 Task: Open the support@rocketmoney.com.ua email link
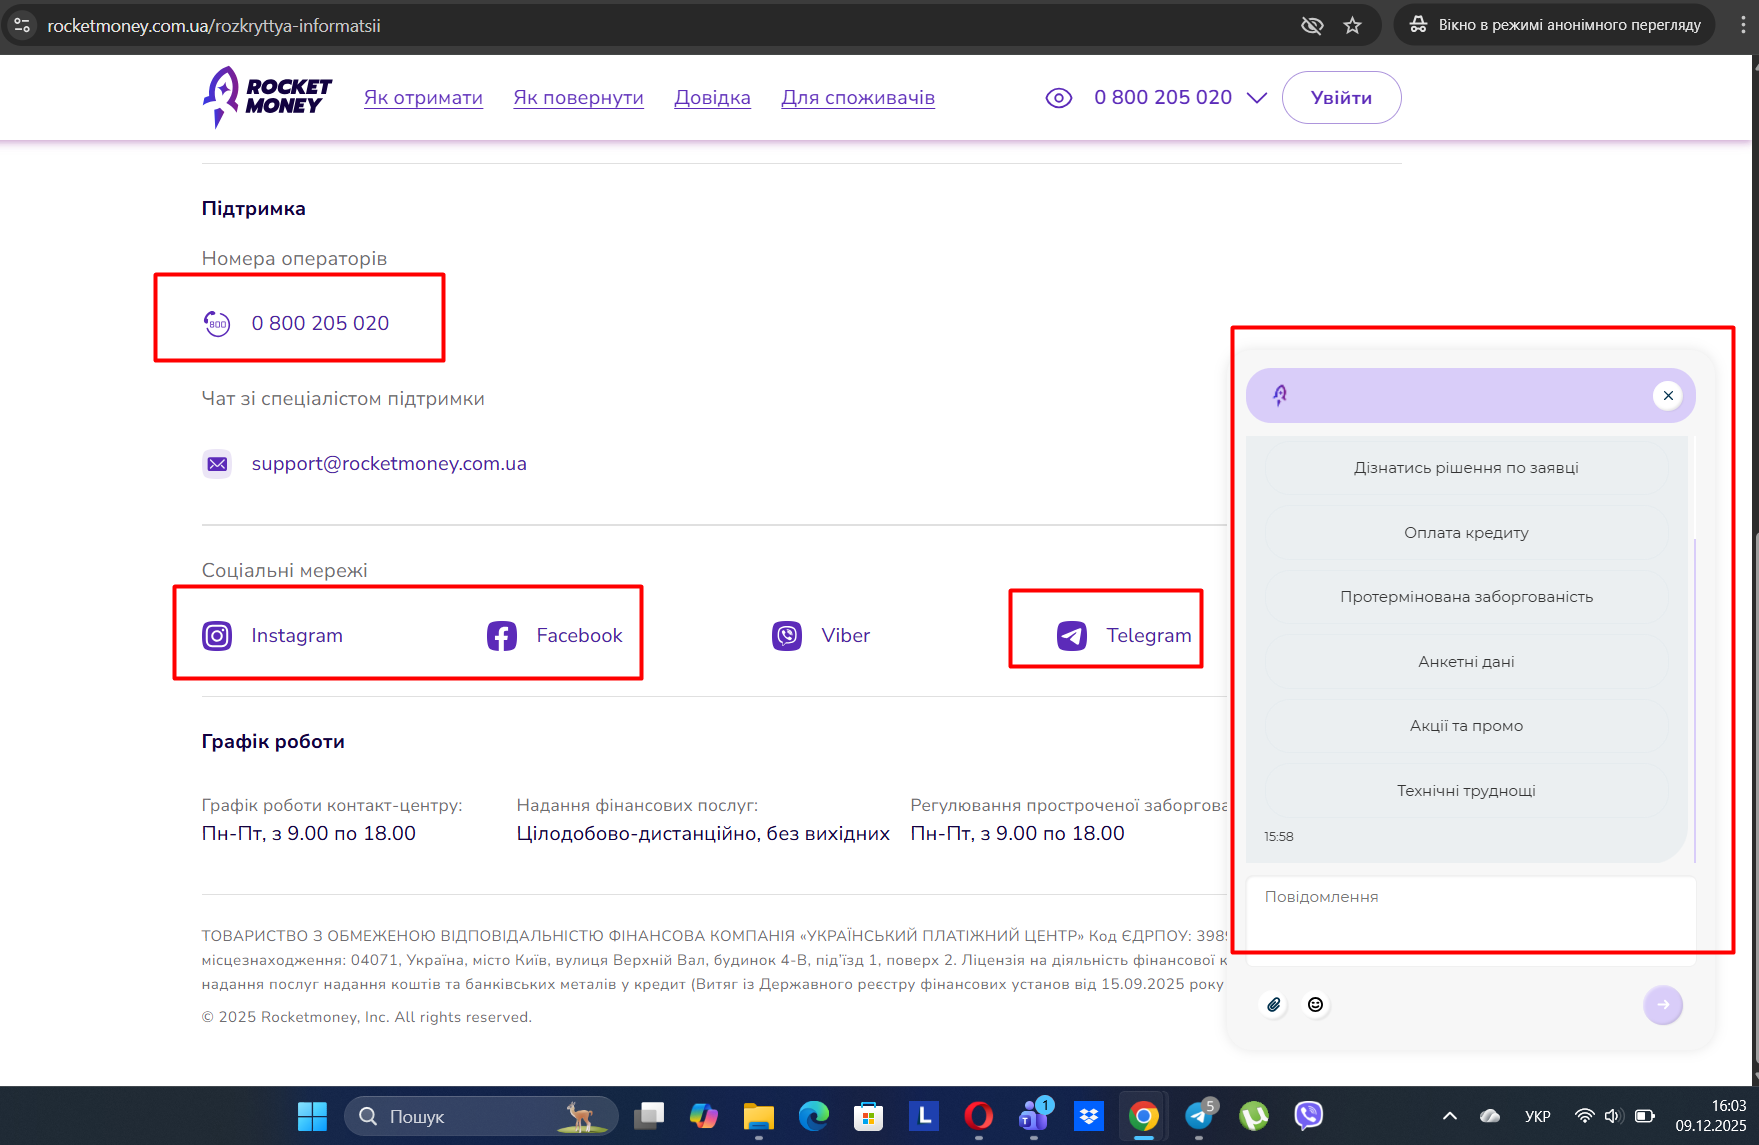pos(389,464)
